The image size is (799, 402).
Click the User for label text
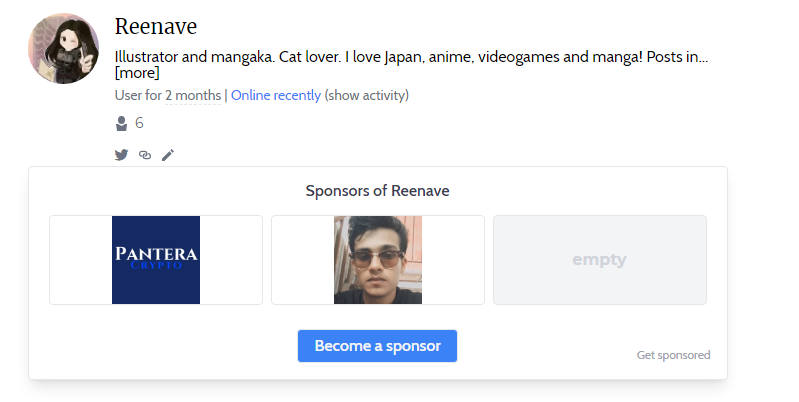click(138, 95)
